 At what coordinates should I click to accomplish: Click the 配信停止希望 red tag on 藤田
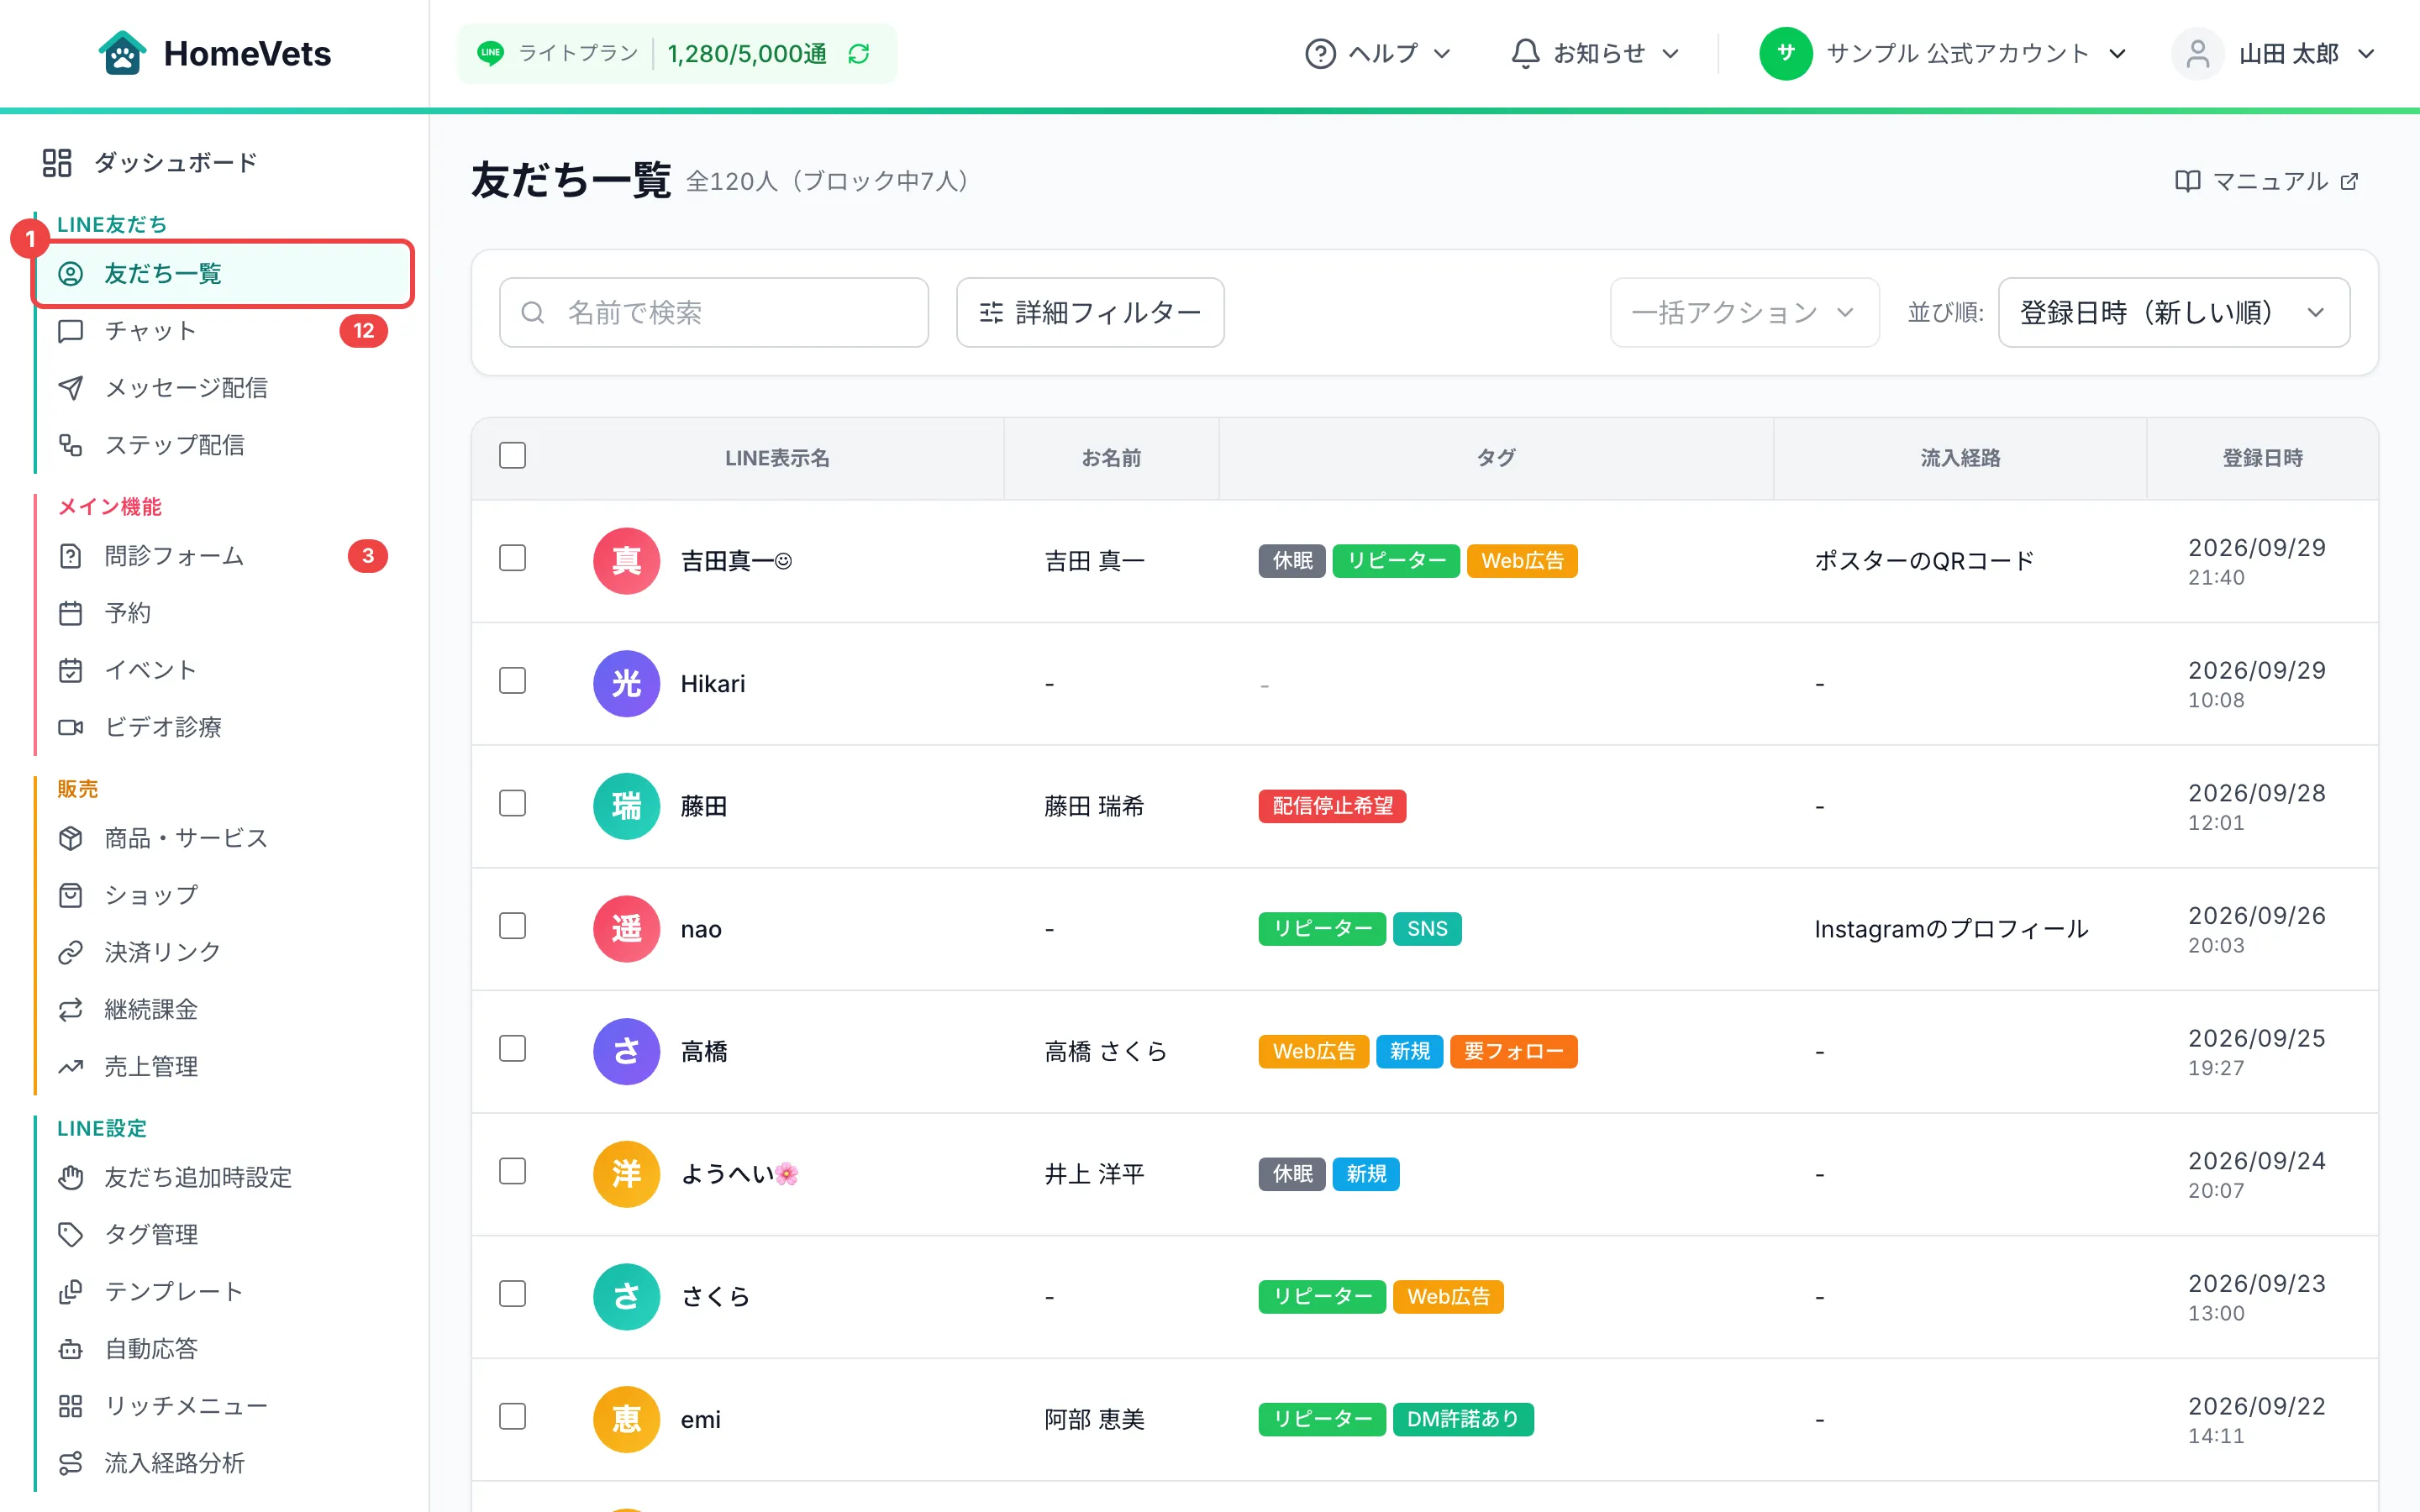point(1332,806)
